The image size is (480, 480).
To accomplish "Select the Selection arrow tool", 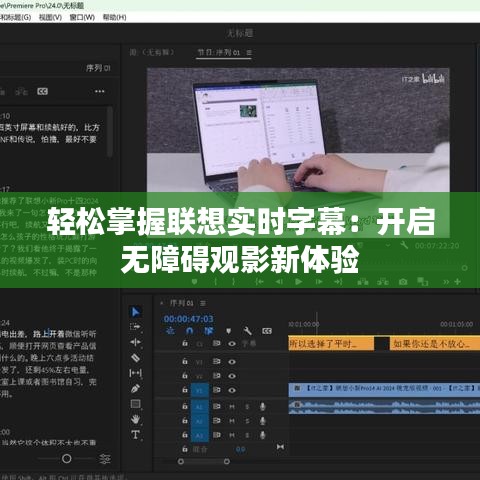I will [135, 312].
